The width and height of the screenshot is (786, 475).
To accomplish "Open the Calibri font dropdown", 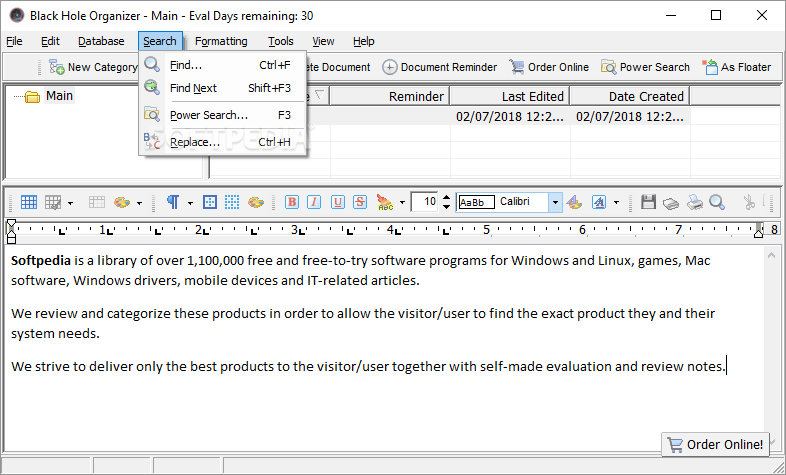I will tap(555, 202).
